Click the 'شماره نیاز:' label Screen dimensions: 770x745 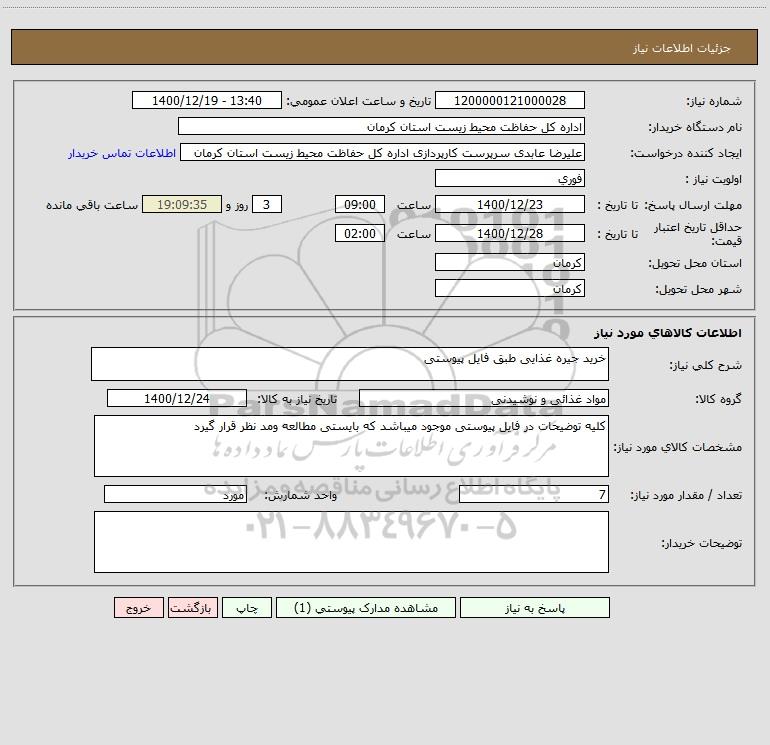point(714,102)
